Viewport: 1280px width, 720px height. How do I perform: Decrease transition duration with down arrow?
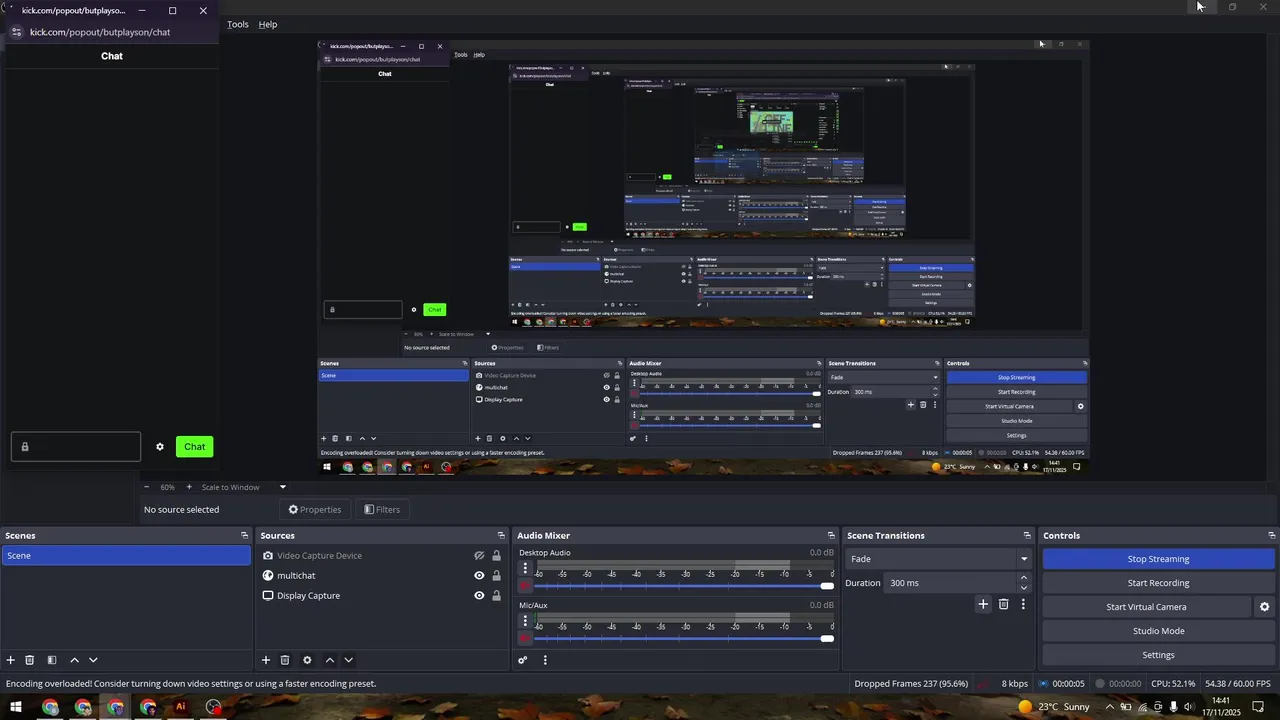click(1023, 588)
